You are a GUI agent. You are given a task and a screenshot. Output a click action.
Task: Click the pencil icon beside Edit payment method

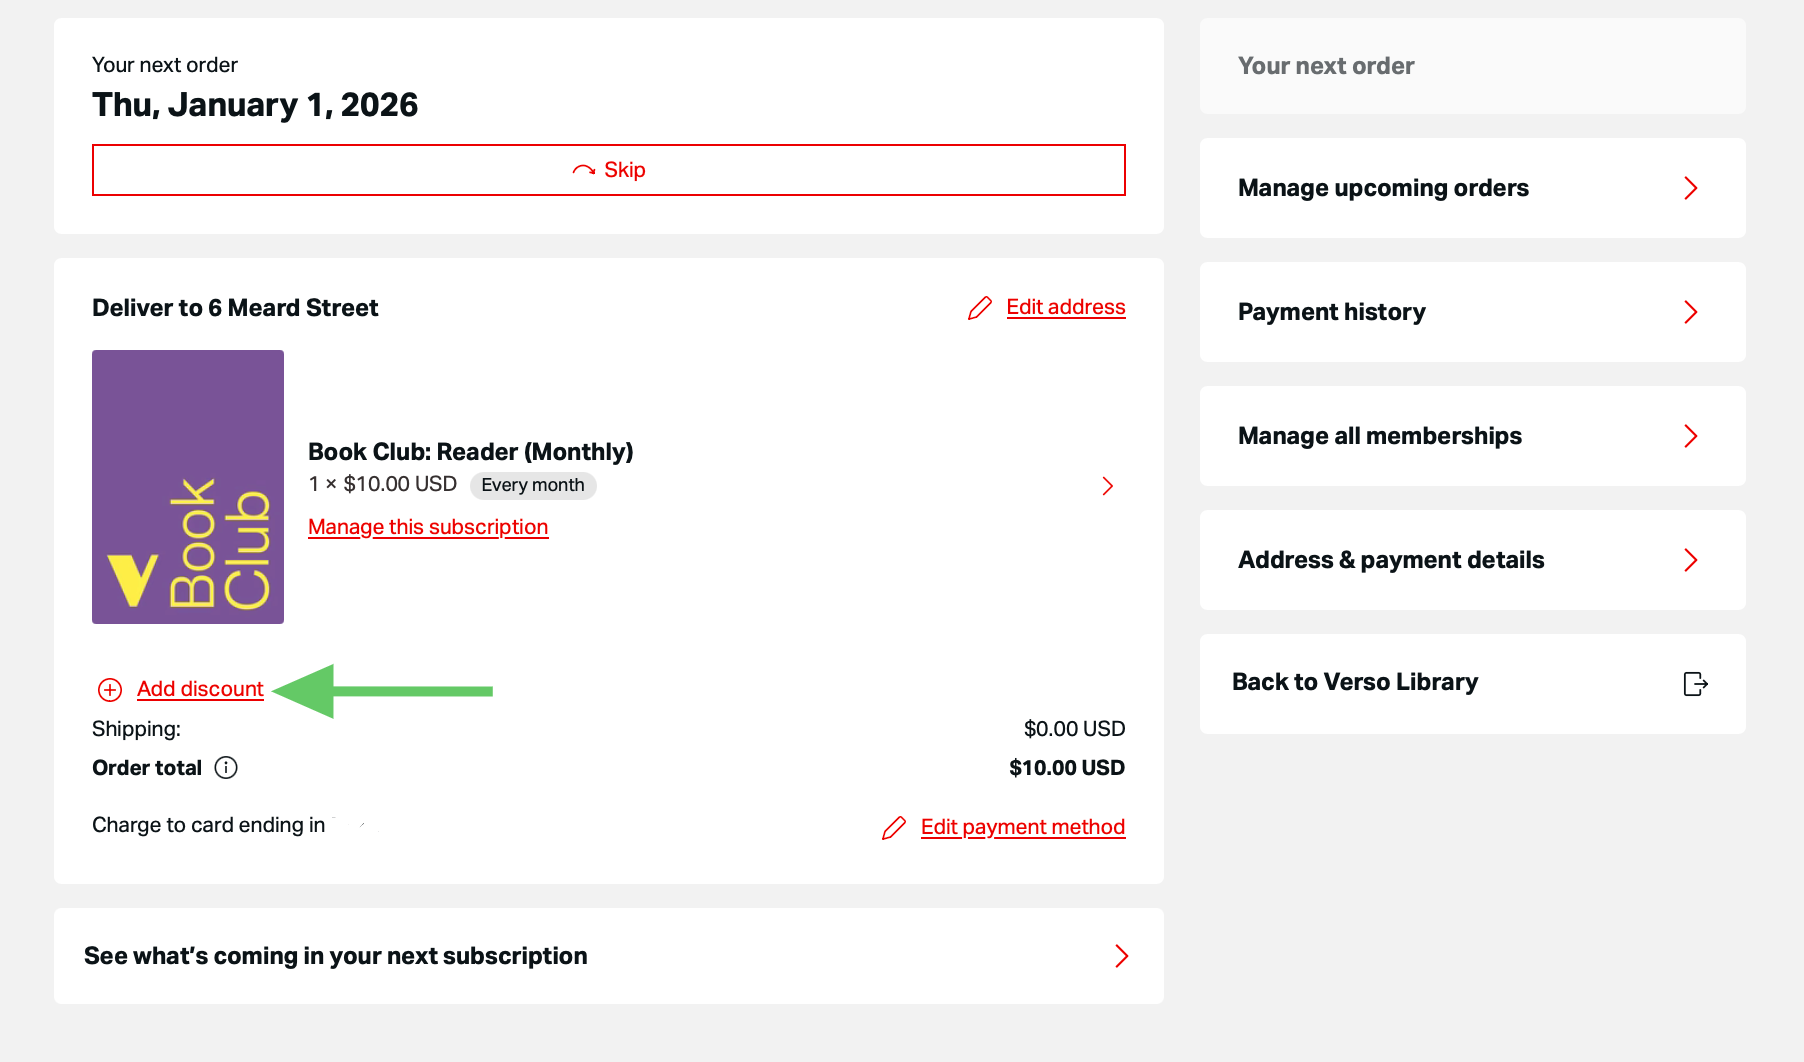(894, 828)
